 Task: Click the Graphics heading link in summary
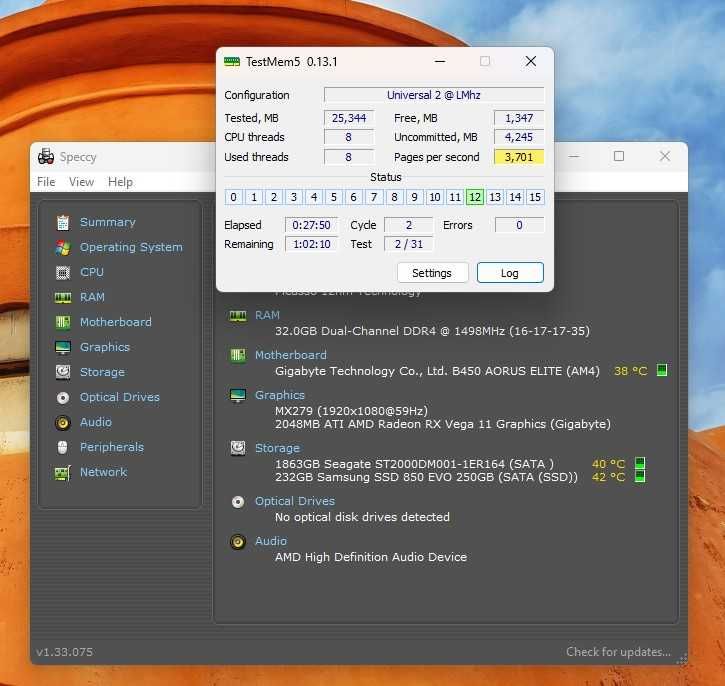click(280, 395)
